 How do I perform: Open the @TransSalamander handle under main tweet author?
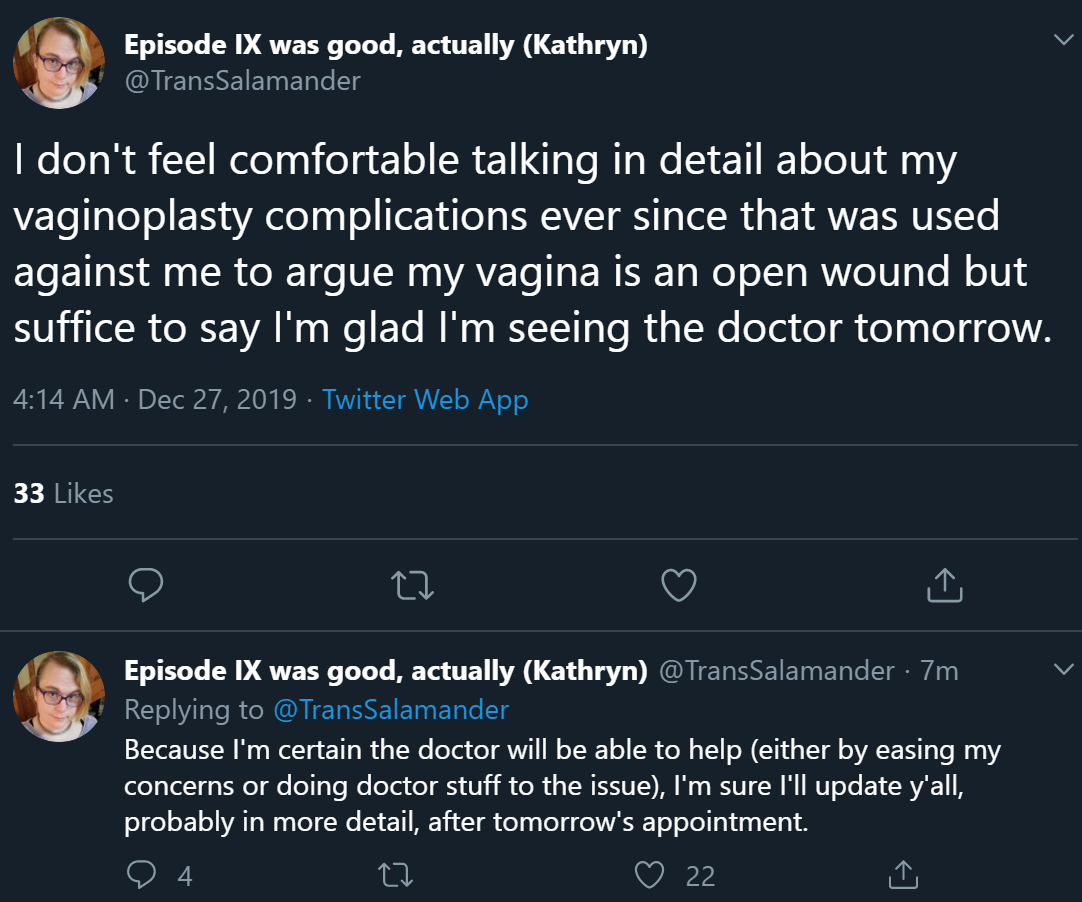pos(242,80)
